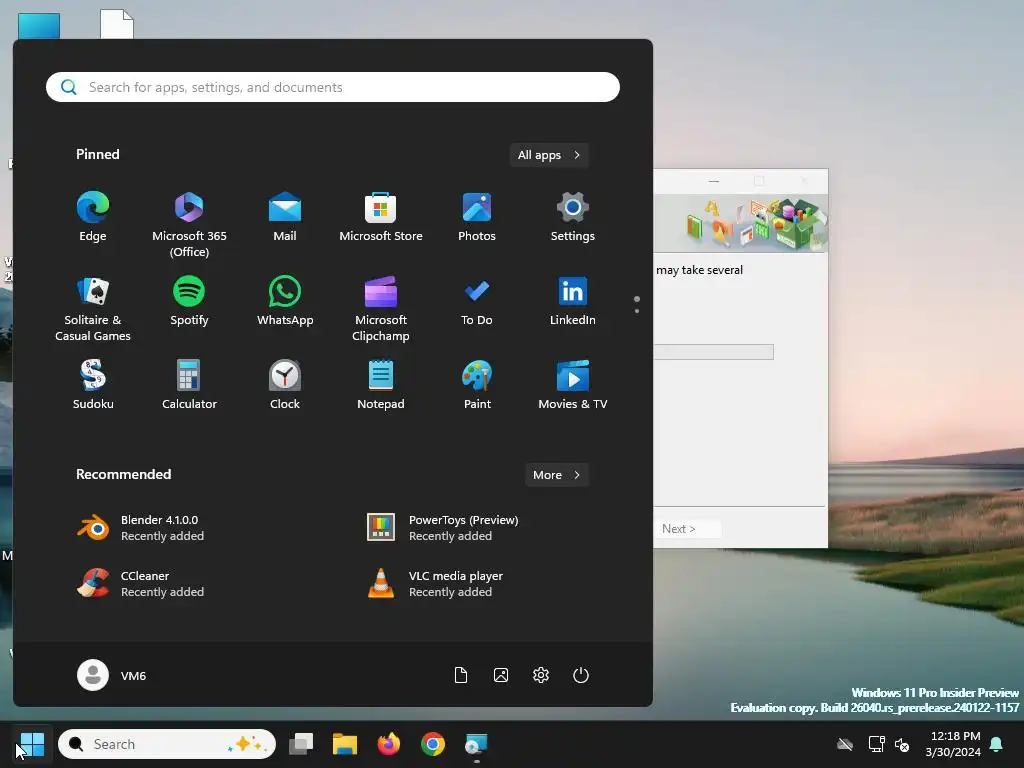This screenshot has height=768, width=1024.
Task: Click Next in the installer window
Action: [x=688, y=529]
